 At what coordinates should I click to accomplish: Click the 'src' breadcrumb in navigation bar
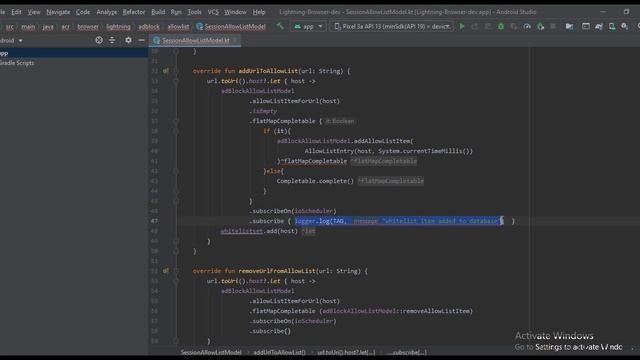[x=9, y=27]
